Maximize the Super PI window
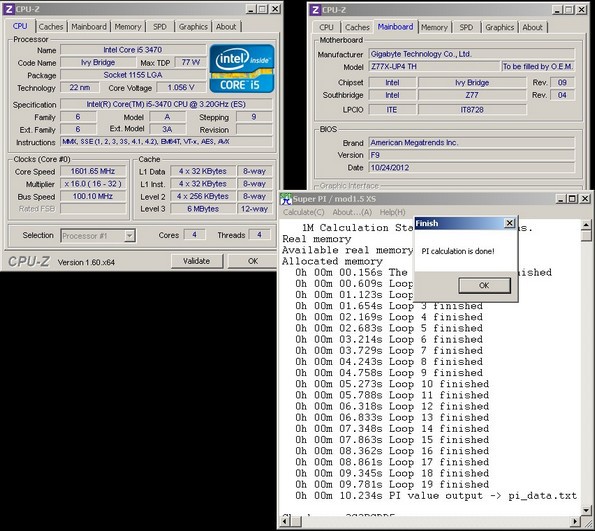The image size is (595, 531). pyautogui.click(x=572, y=199)
